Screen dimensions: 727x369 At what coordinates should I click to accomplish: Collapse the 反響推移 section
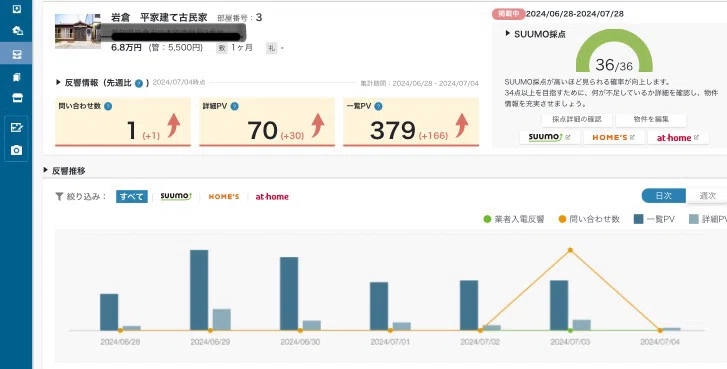coord(45,170)
